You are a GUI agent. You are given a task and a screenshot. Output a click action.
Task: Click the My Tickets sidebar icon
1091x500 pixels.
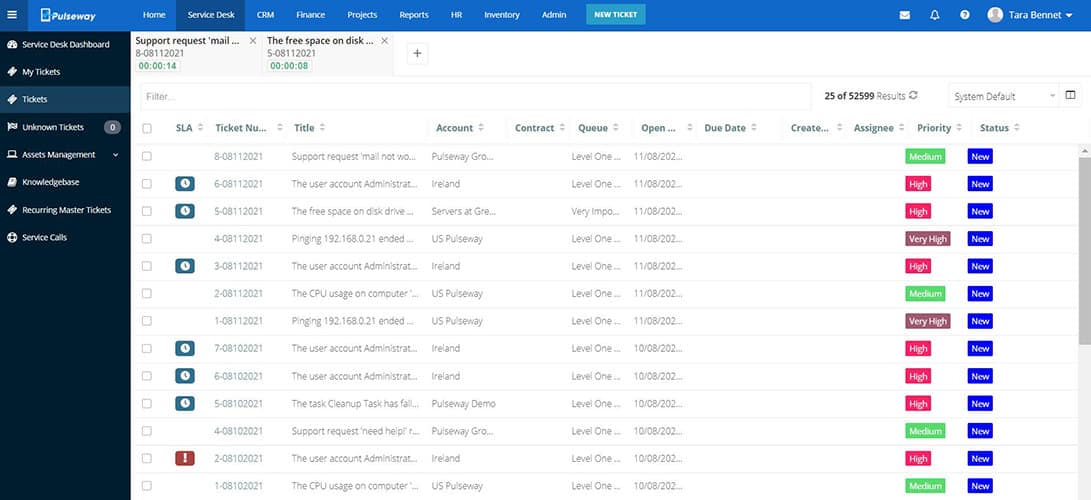pos(12,72)
